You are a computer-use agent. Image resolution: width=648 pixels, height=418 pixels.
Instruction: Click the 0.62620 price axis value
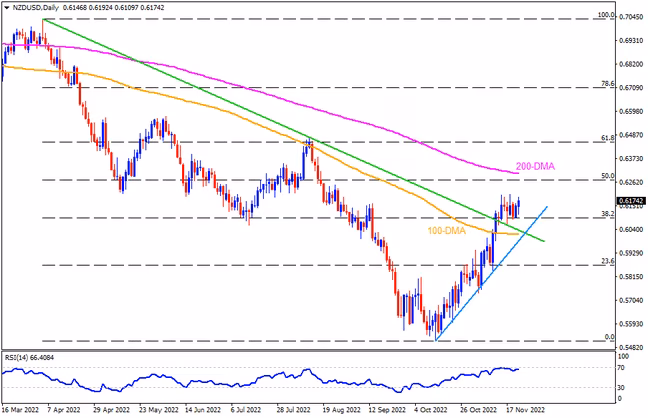631,182
